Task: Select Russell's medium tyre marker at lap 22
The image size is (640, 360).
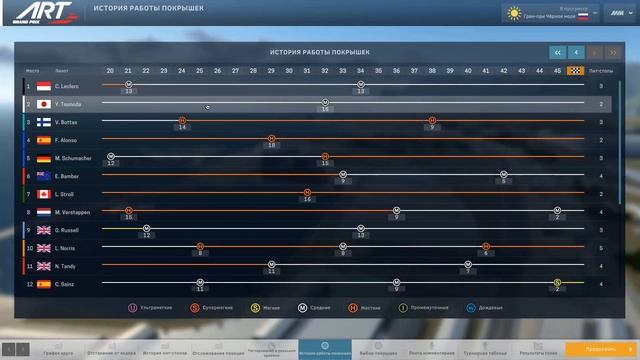Action: tap(147, 229)
